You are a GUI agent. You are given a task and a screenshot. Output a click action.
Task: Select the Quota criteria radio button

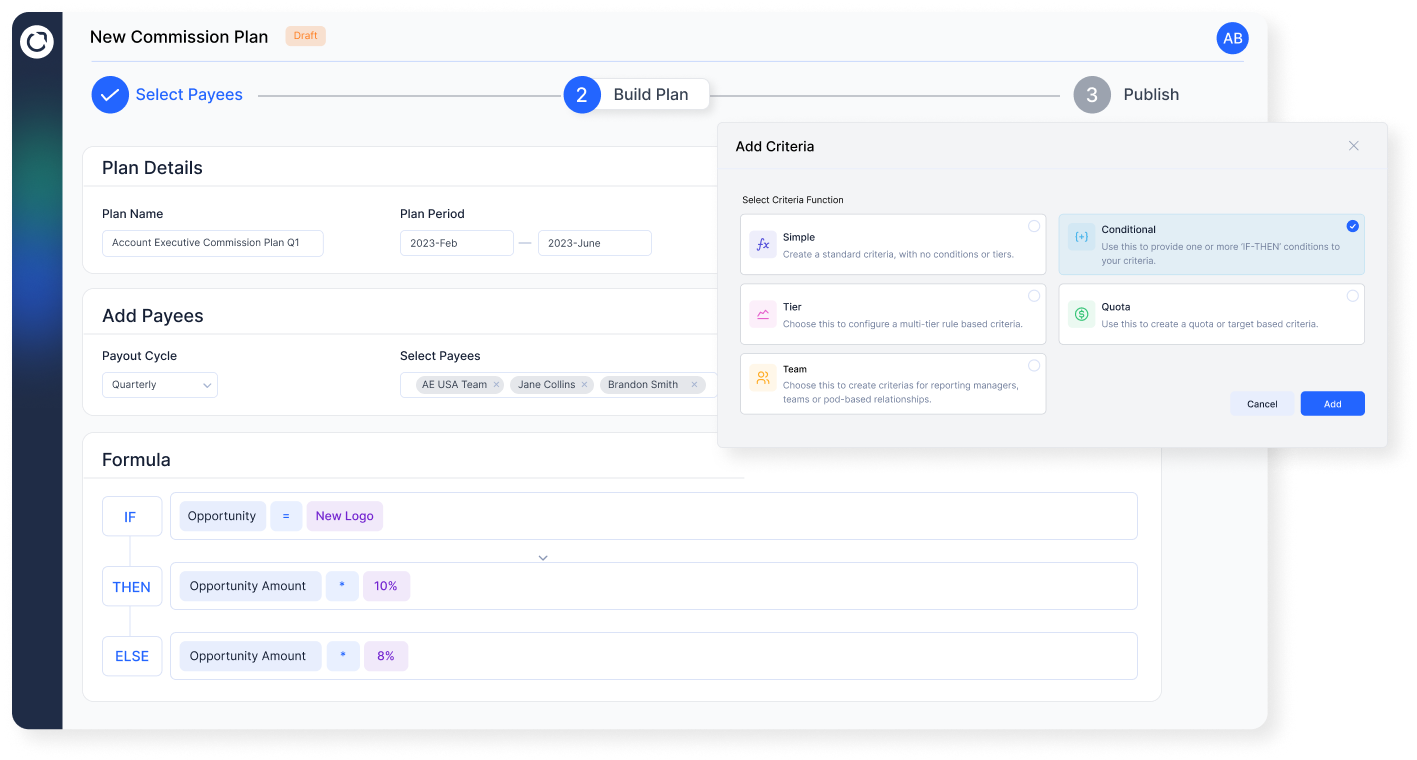click(x=1353, y=296)
